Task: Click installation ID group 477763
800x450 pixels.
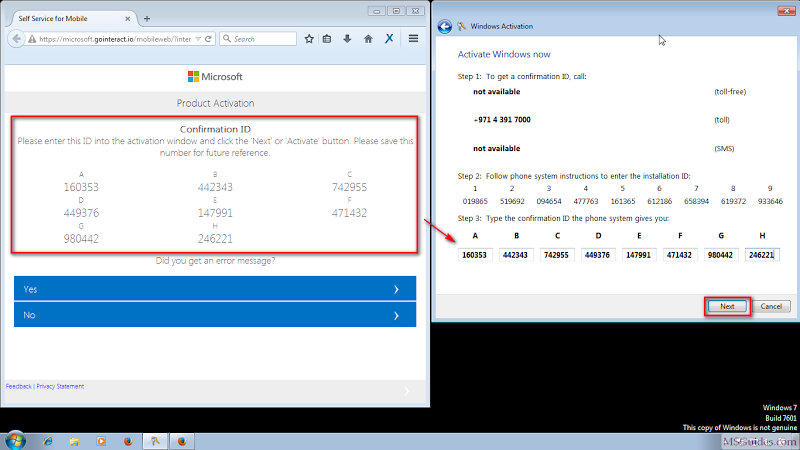Action: pyautogui.click(x=586, y=202)
